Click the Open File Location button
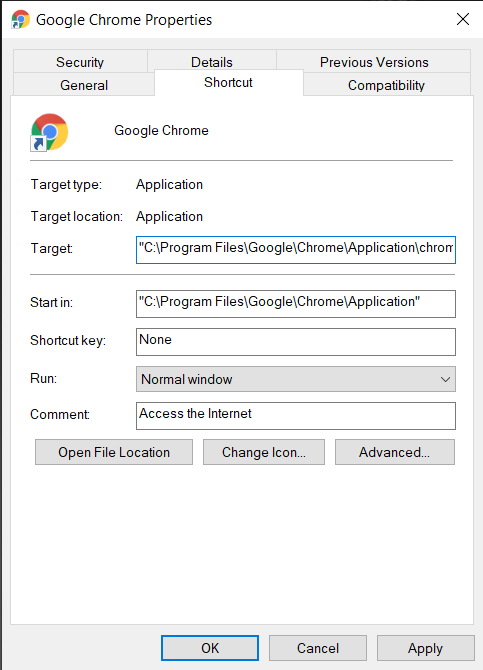 [114, 452]
